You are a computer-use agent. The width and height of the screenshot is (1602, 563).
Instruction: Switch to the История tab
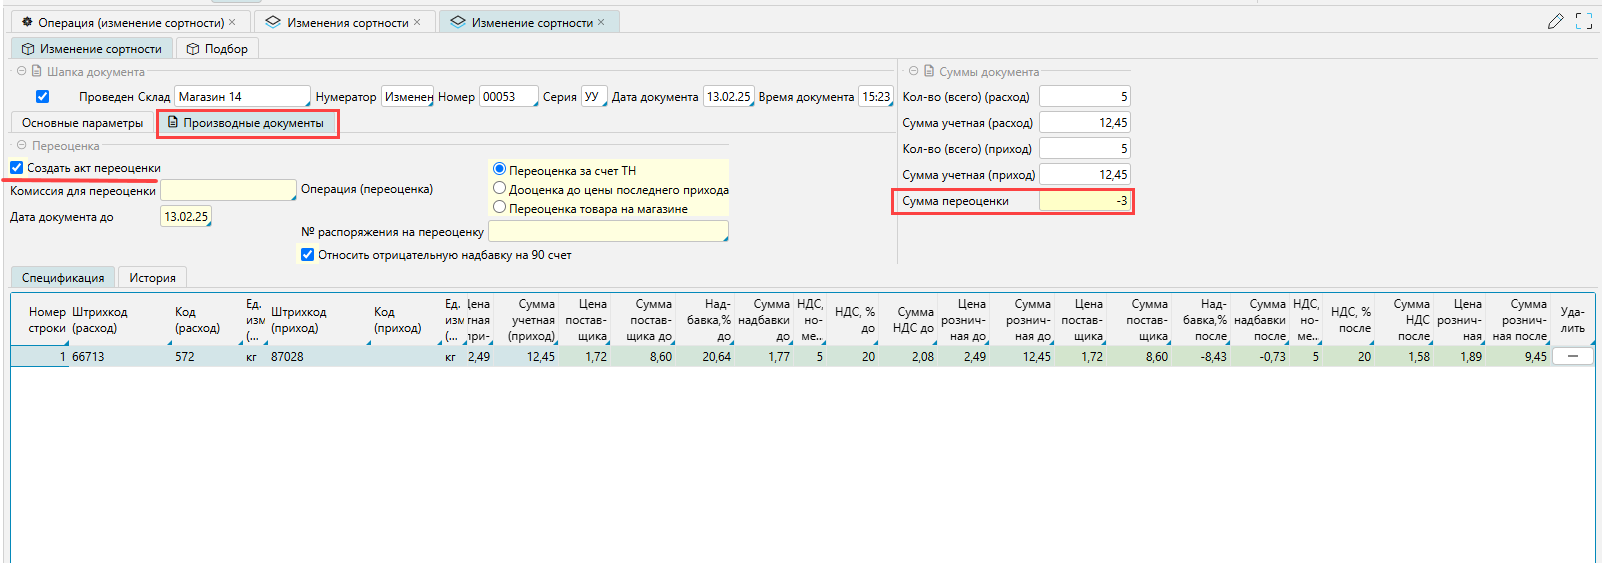(152, 278)
